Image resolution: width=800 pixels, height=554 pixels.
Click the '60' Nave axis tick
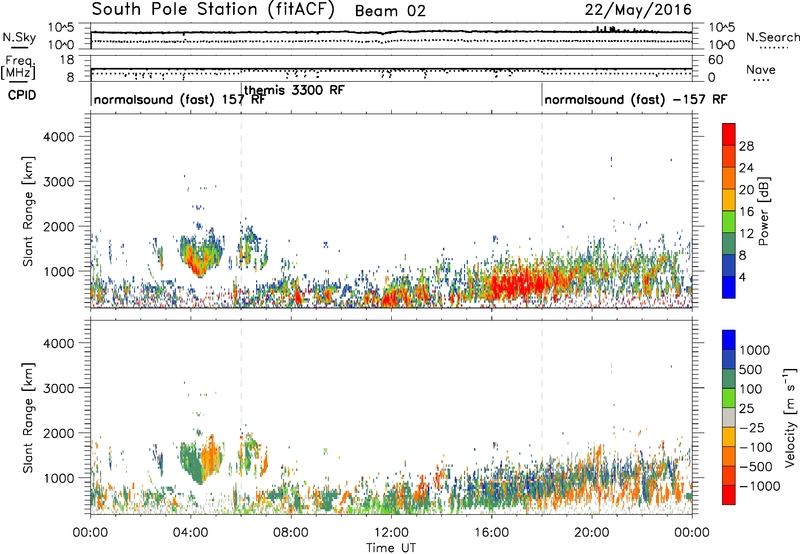pos(716,60)
